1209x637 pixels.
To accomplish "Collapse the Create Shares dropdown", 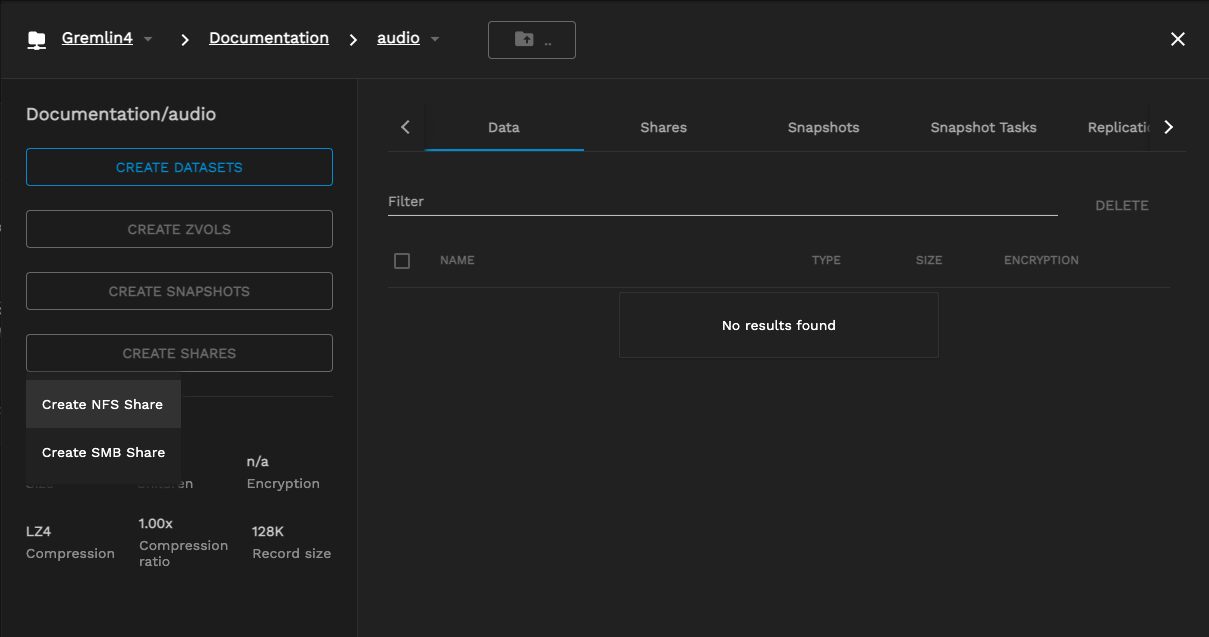I will [x=179, y=353].
